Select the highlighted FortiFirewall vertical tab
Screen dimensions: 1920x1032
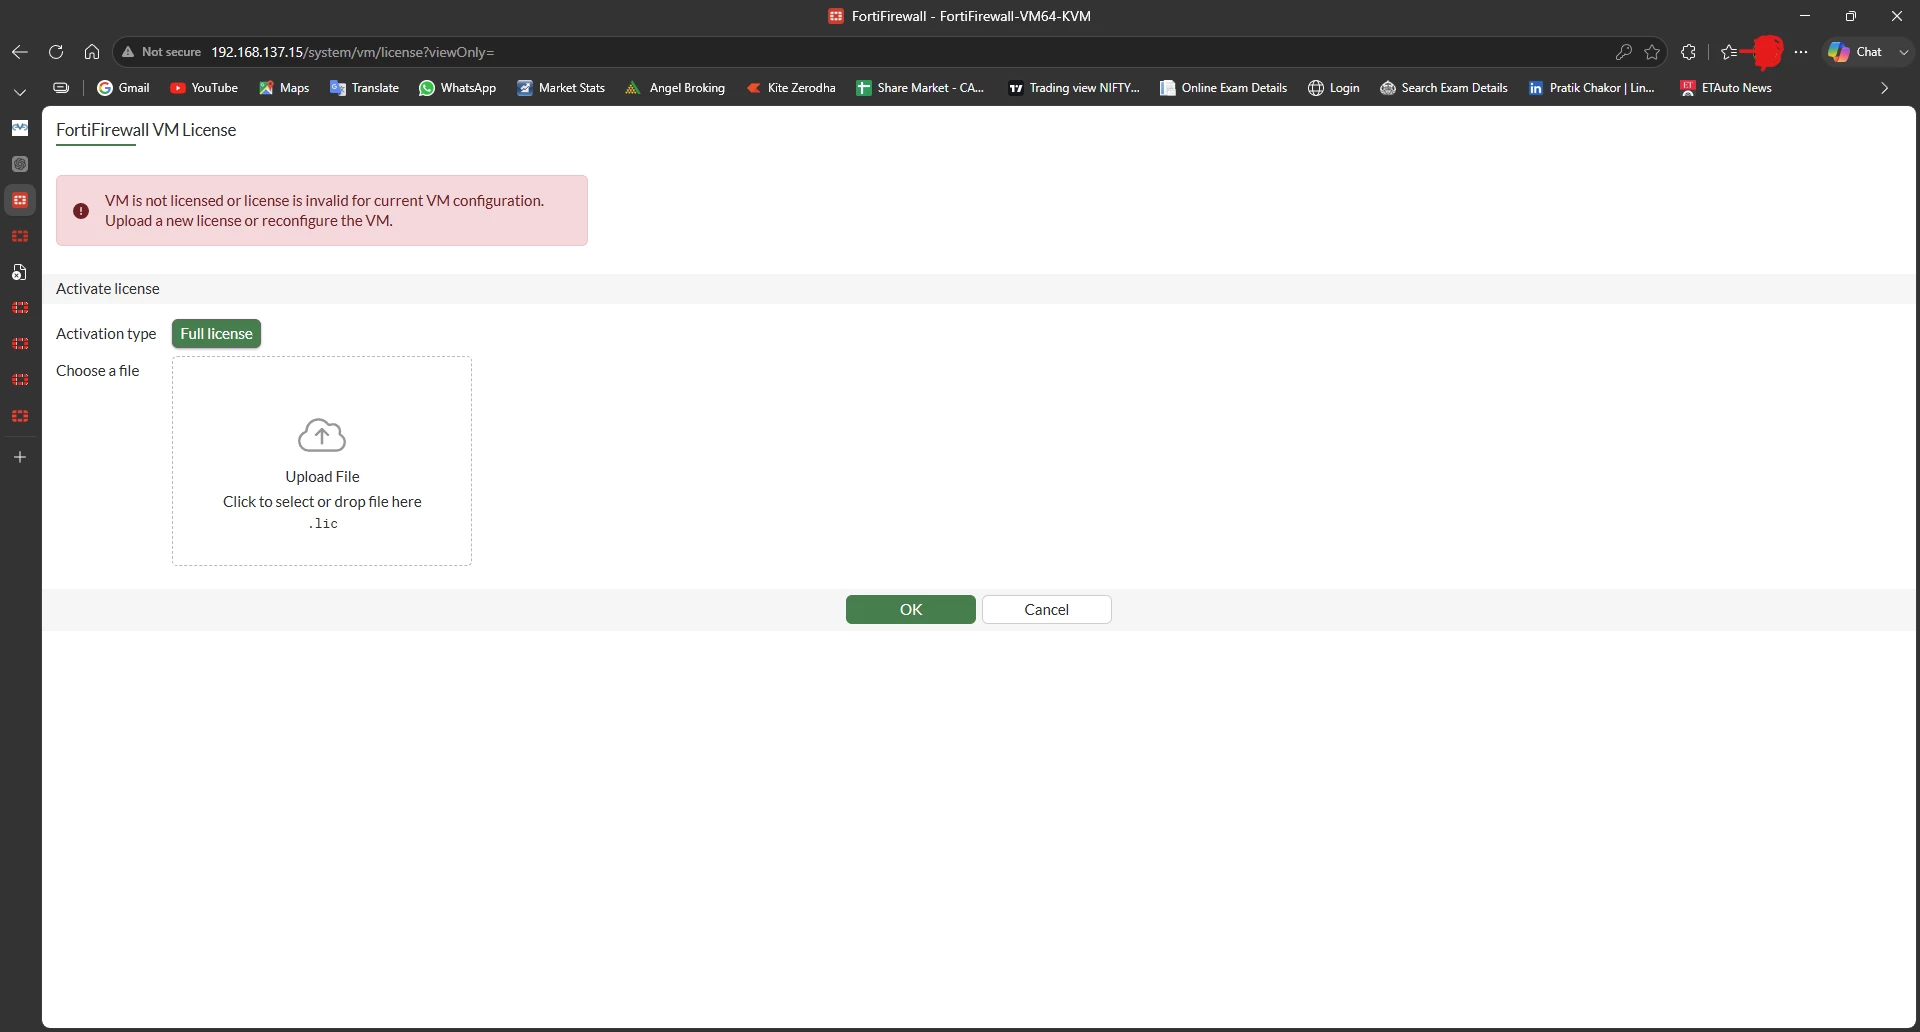click(20, 200)
